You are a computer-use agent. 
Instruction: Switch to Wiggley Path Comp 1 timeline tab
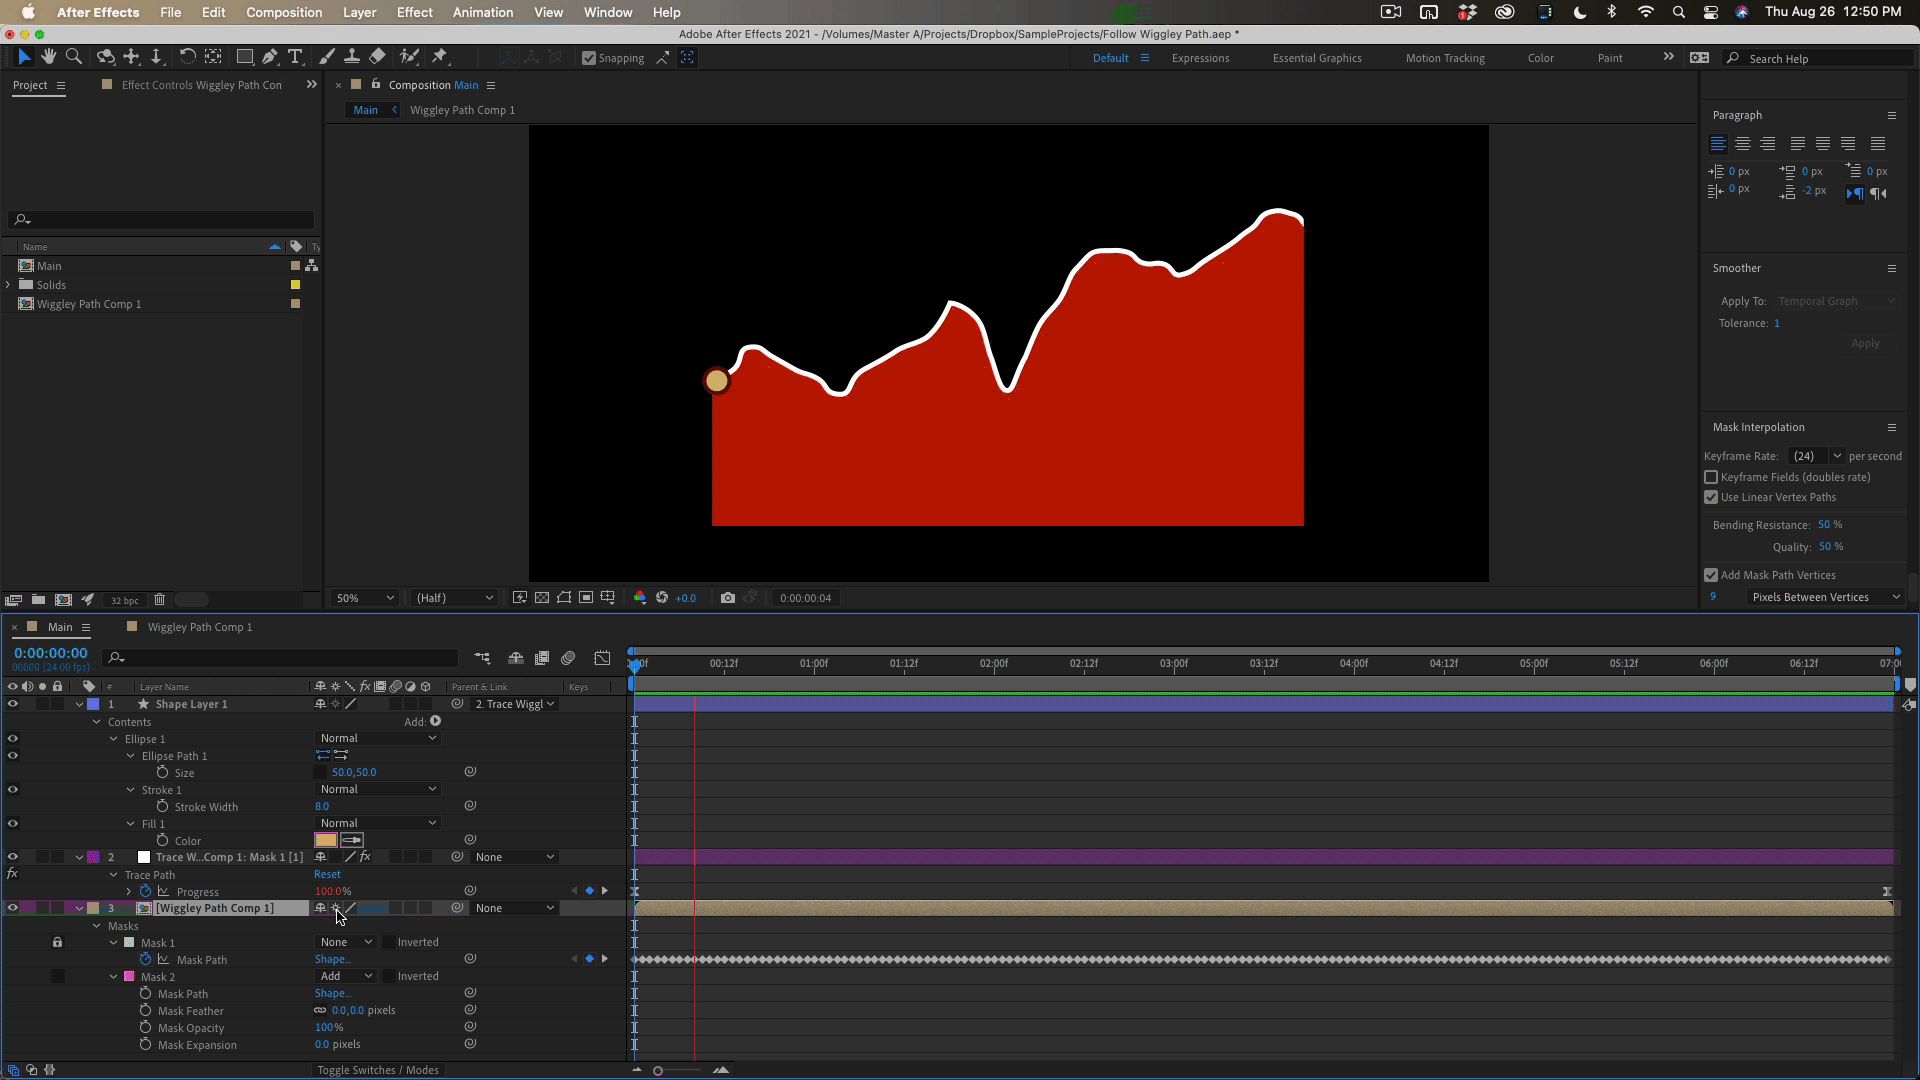200,627
